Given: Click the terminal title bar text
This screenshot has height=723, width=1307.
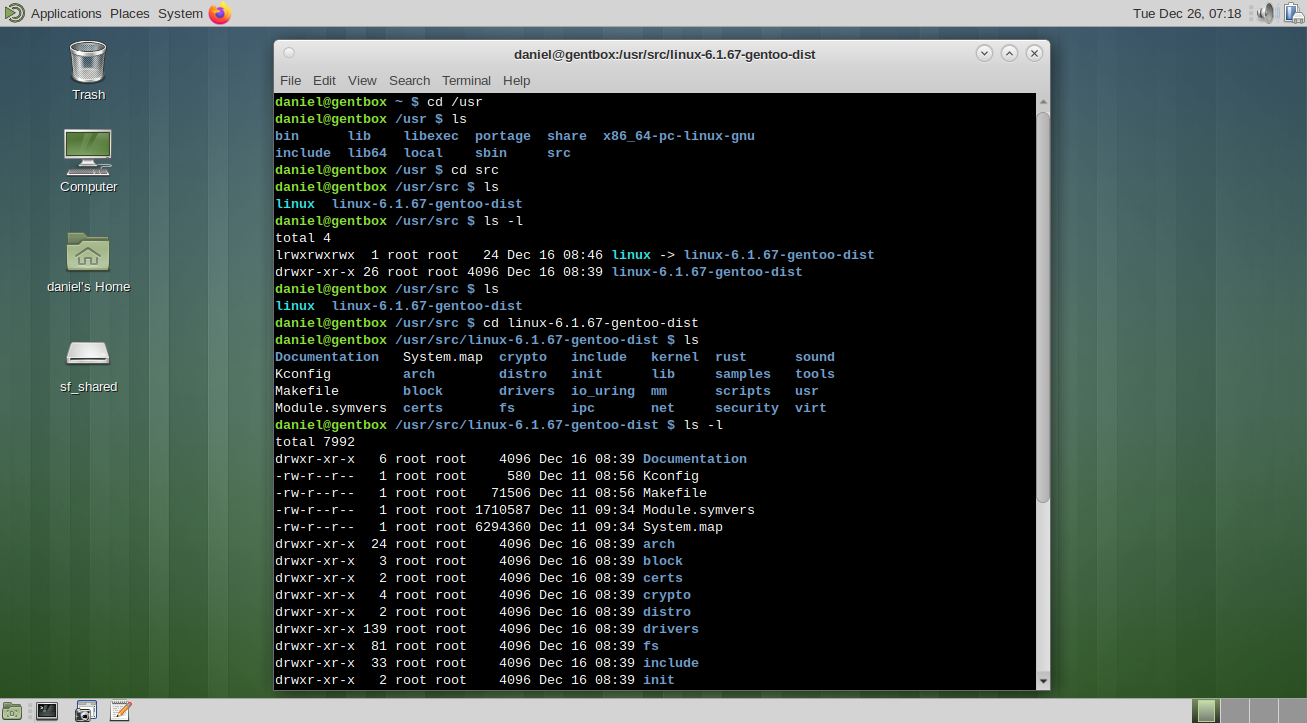Looking at the screenshot, I should click(x=664, y=54).
